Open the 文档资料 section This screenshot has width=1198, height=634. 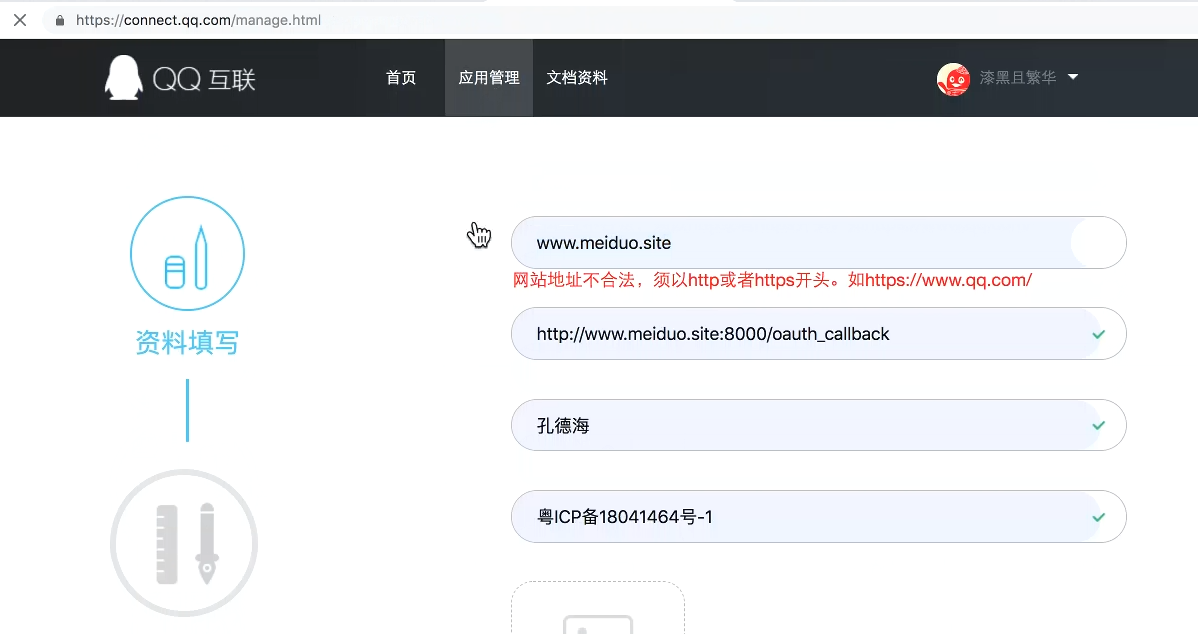(577, 77)
